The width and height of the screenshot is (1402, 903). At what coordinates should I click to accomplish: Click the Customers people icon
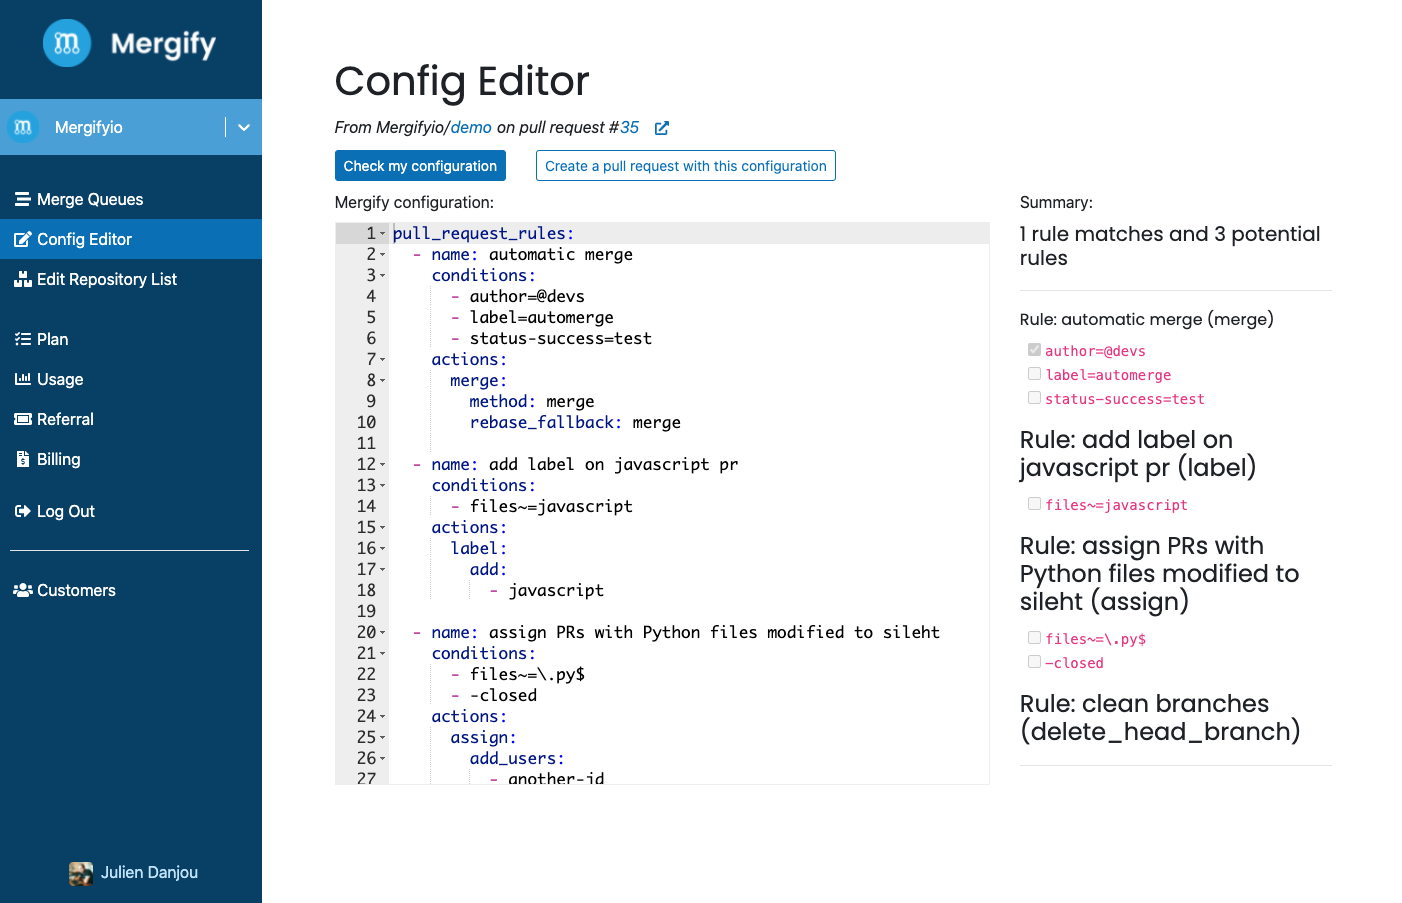(x=23, y=590)
